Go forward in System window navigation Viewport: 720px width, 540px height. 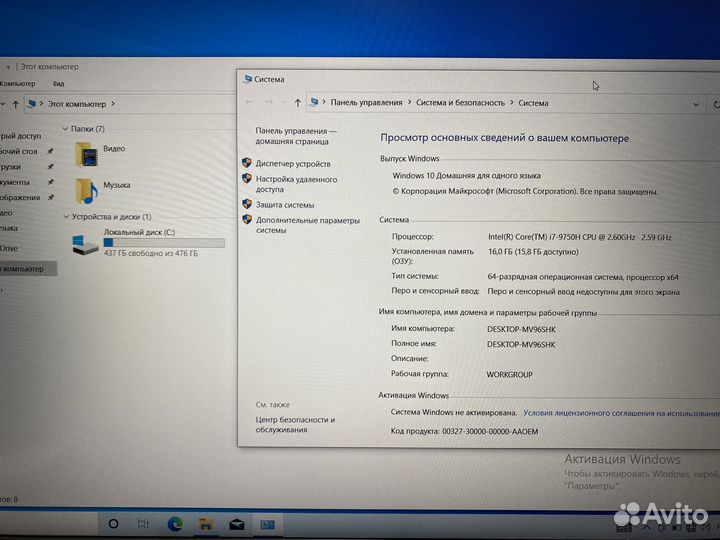tap(270, 102)
